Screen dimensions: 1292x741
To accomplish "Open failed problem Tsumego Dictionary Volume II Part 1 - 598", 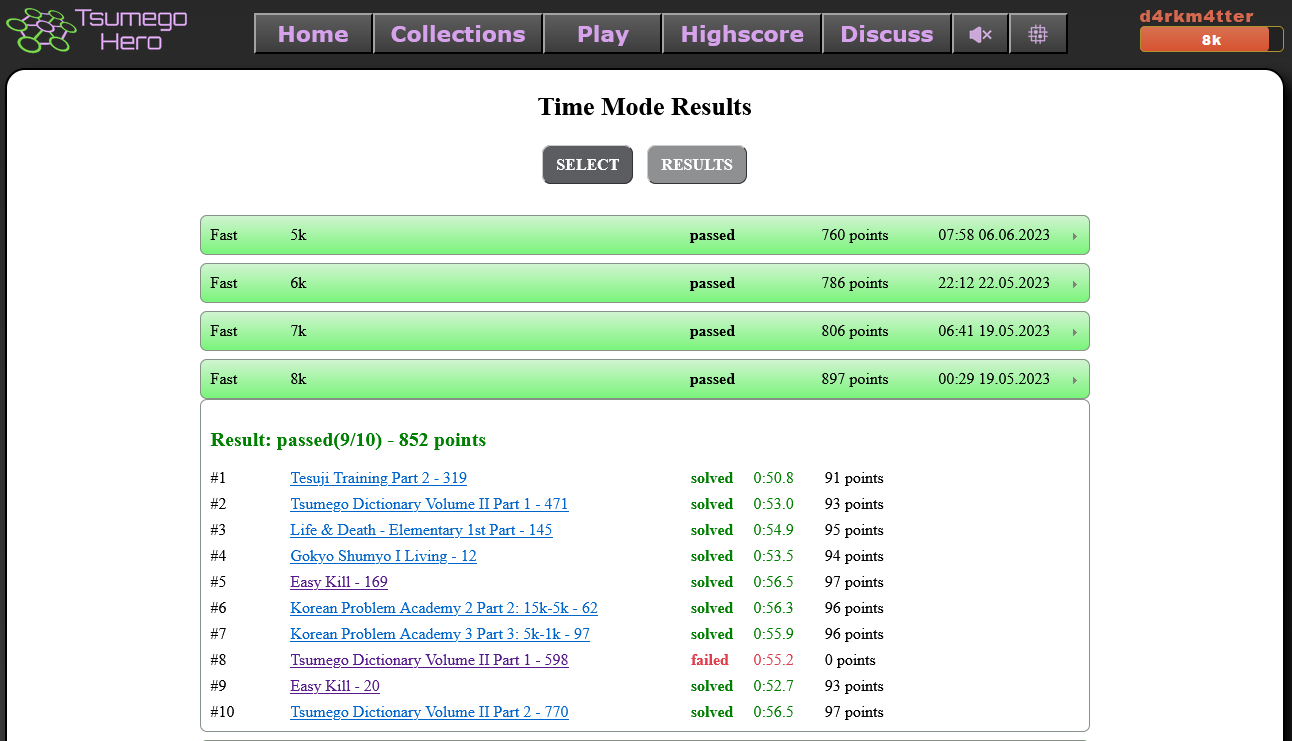I will (429, 660).
